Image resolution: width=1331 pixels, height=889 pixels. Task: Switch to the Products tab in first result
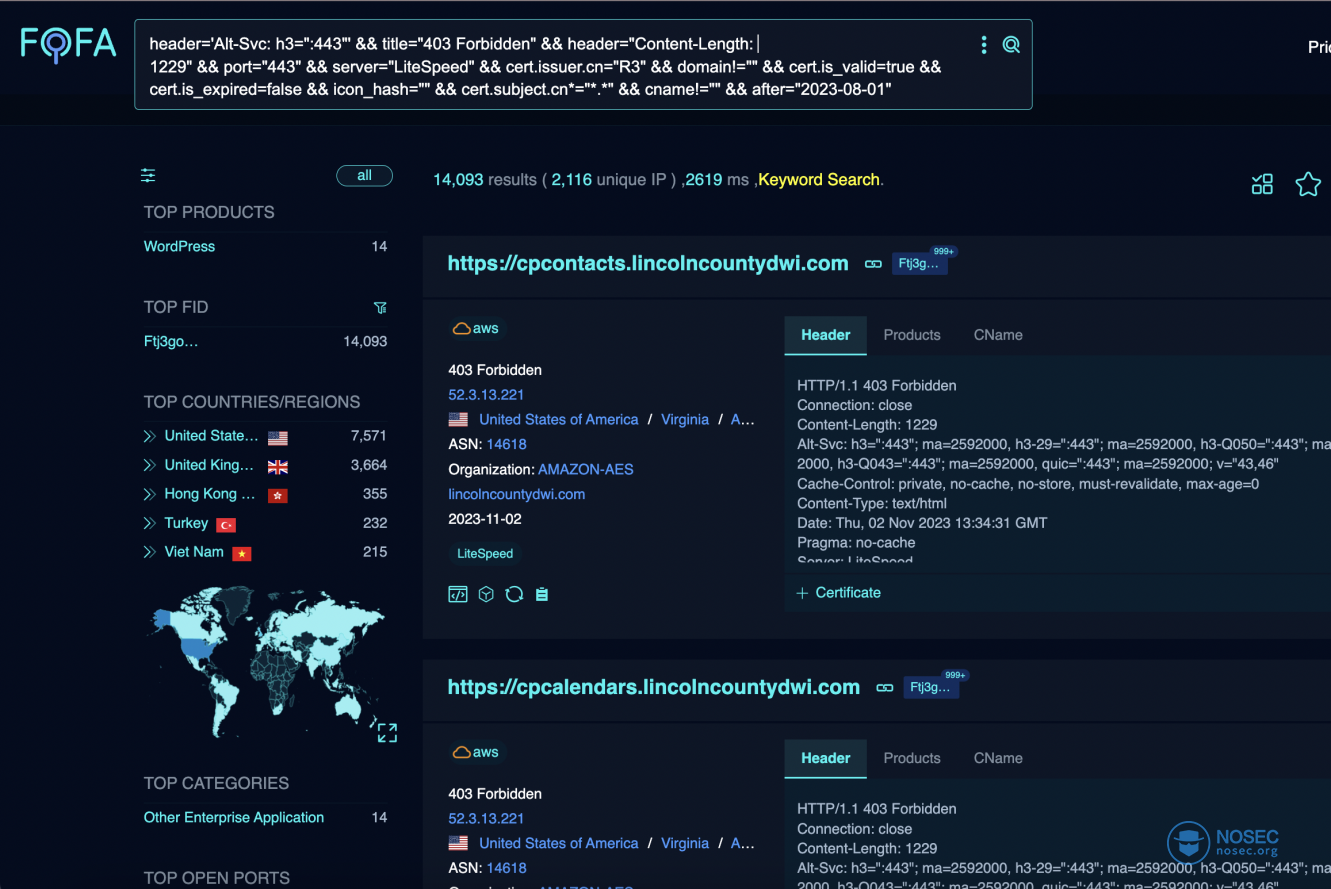pyautogui.click(x=912, y=335)
